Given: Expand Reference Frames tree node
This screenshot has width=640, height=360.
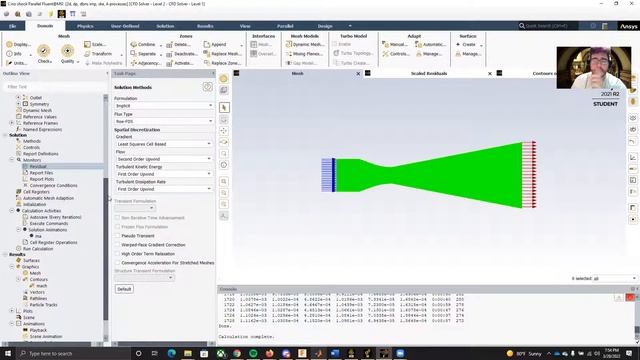Looking at the screenshot, I should pyautogui.click(x=12, y=123).
